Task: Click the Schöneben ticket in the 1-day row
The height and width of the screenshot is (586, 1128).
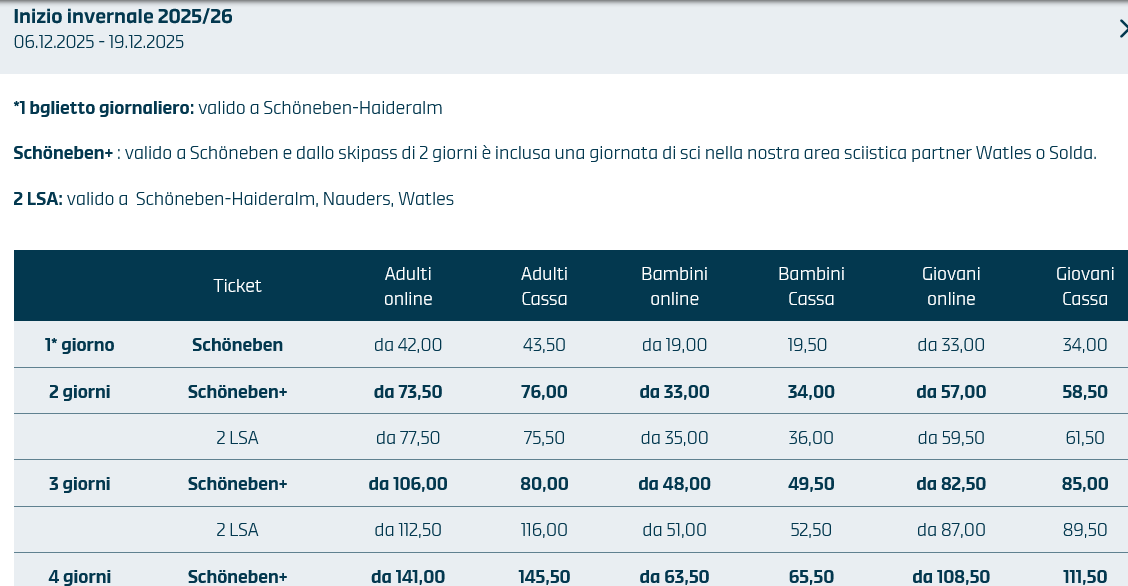Action: [237, 345]
